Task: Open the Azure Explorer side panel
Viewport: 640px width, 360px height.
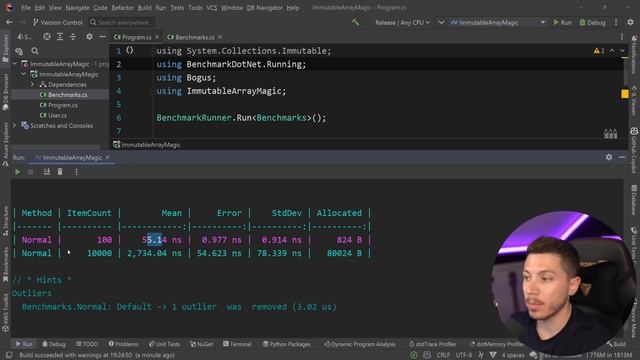Action: (x=5, y=144)
